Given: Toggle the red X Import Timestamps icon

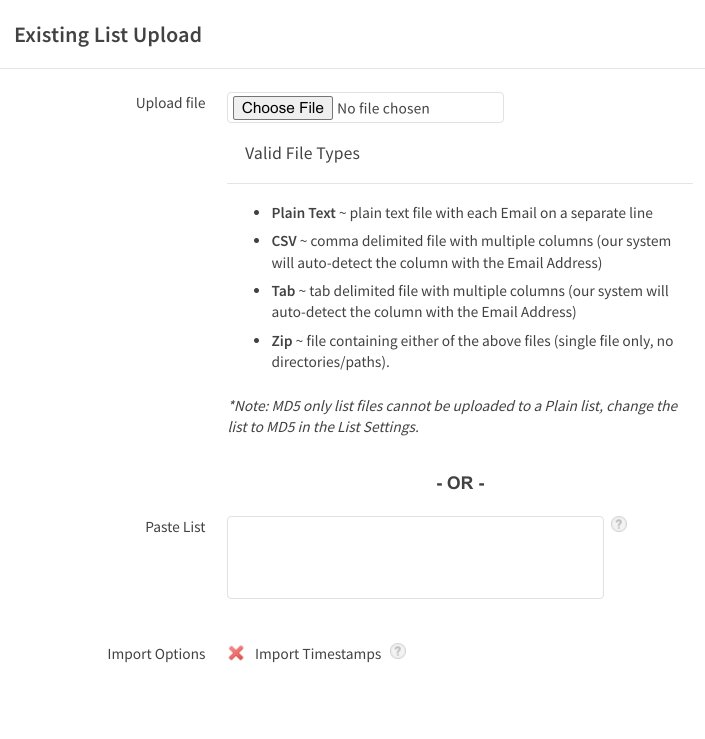Looking at the screenshot, I should tap(236, 653).
